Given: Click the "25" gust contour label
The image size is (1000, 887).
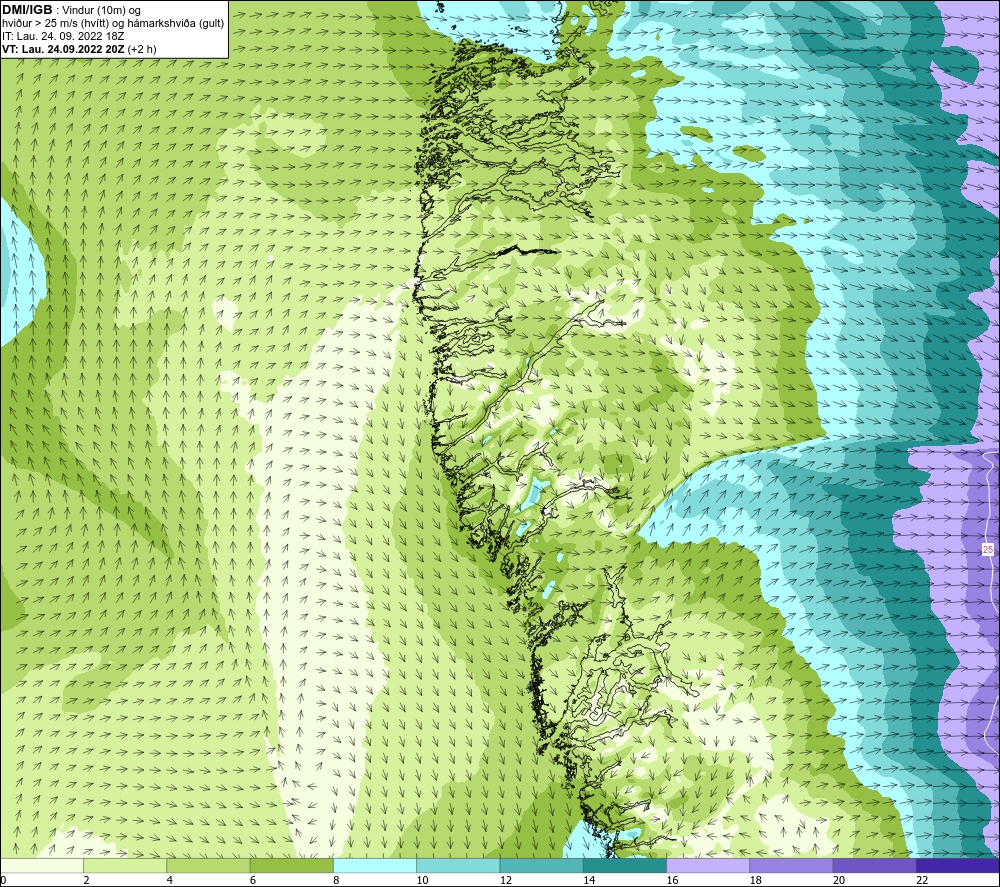Looking at the screenshot, I should point(987,549).
